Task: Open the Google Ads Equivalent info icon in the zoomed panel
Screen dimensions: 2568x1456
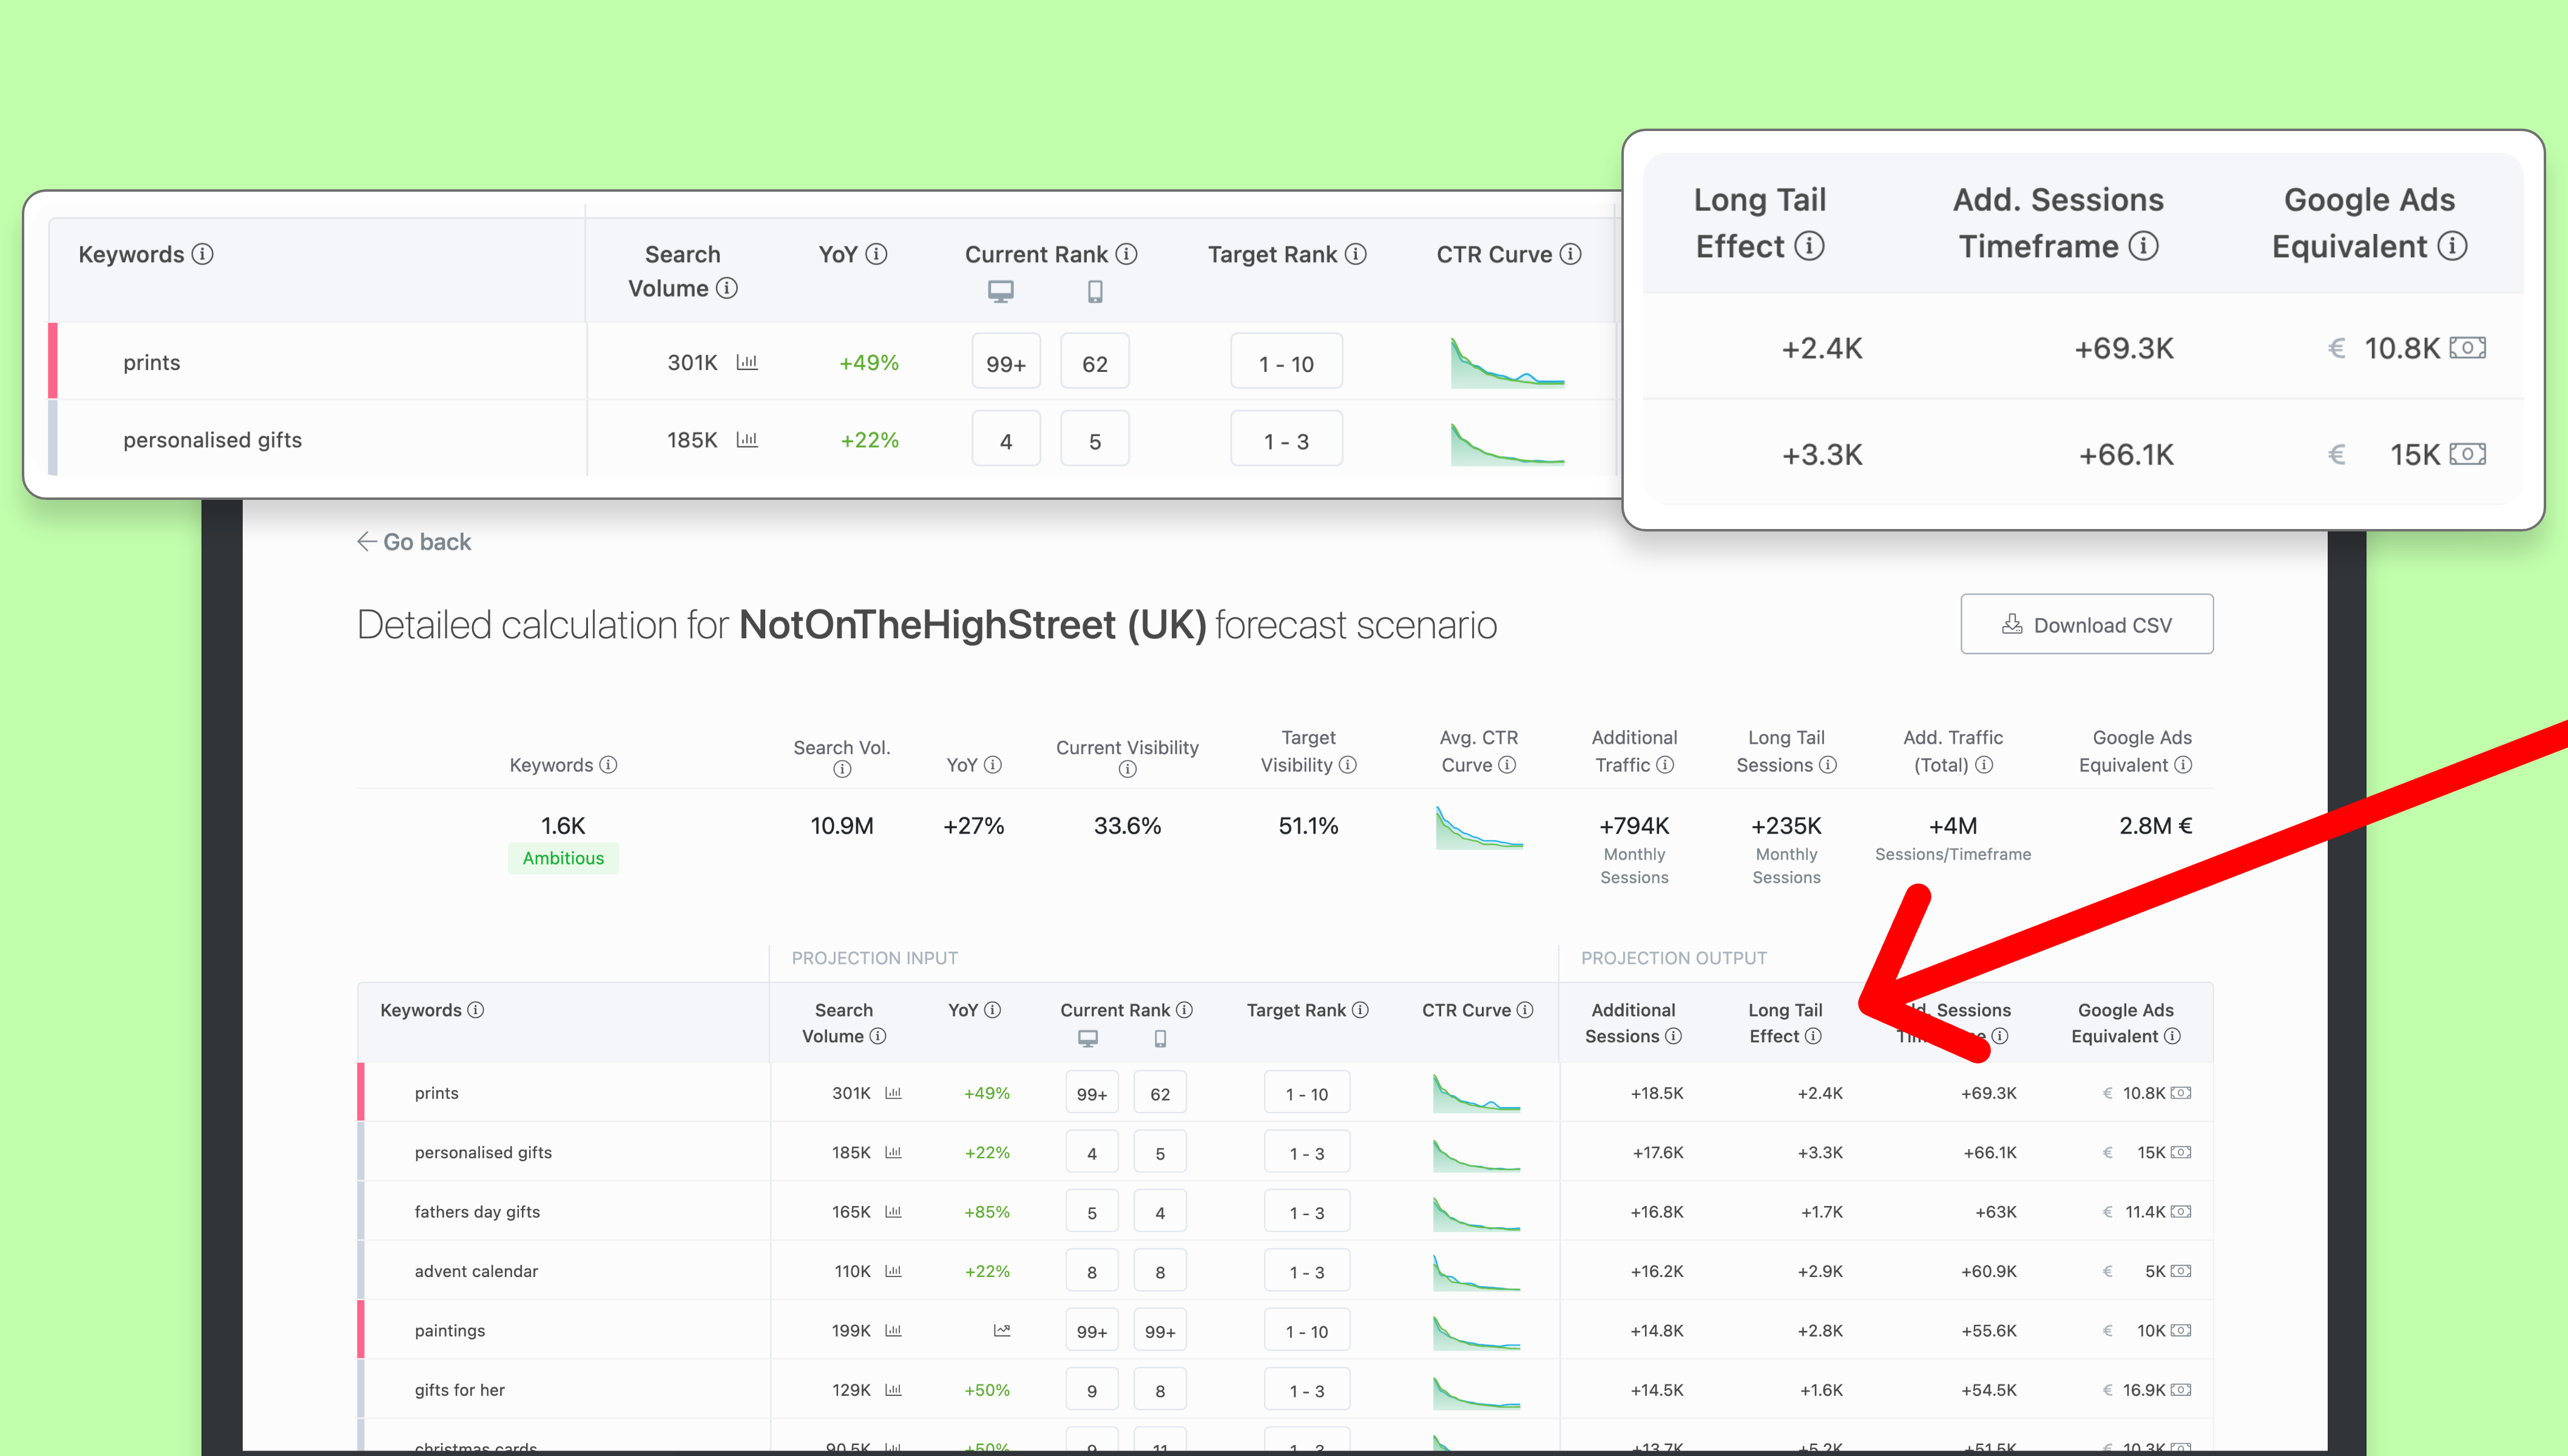Action: pyautogui.click(x=2452, y=246)
